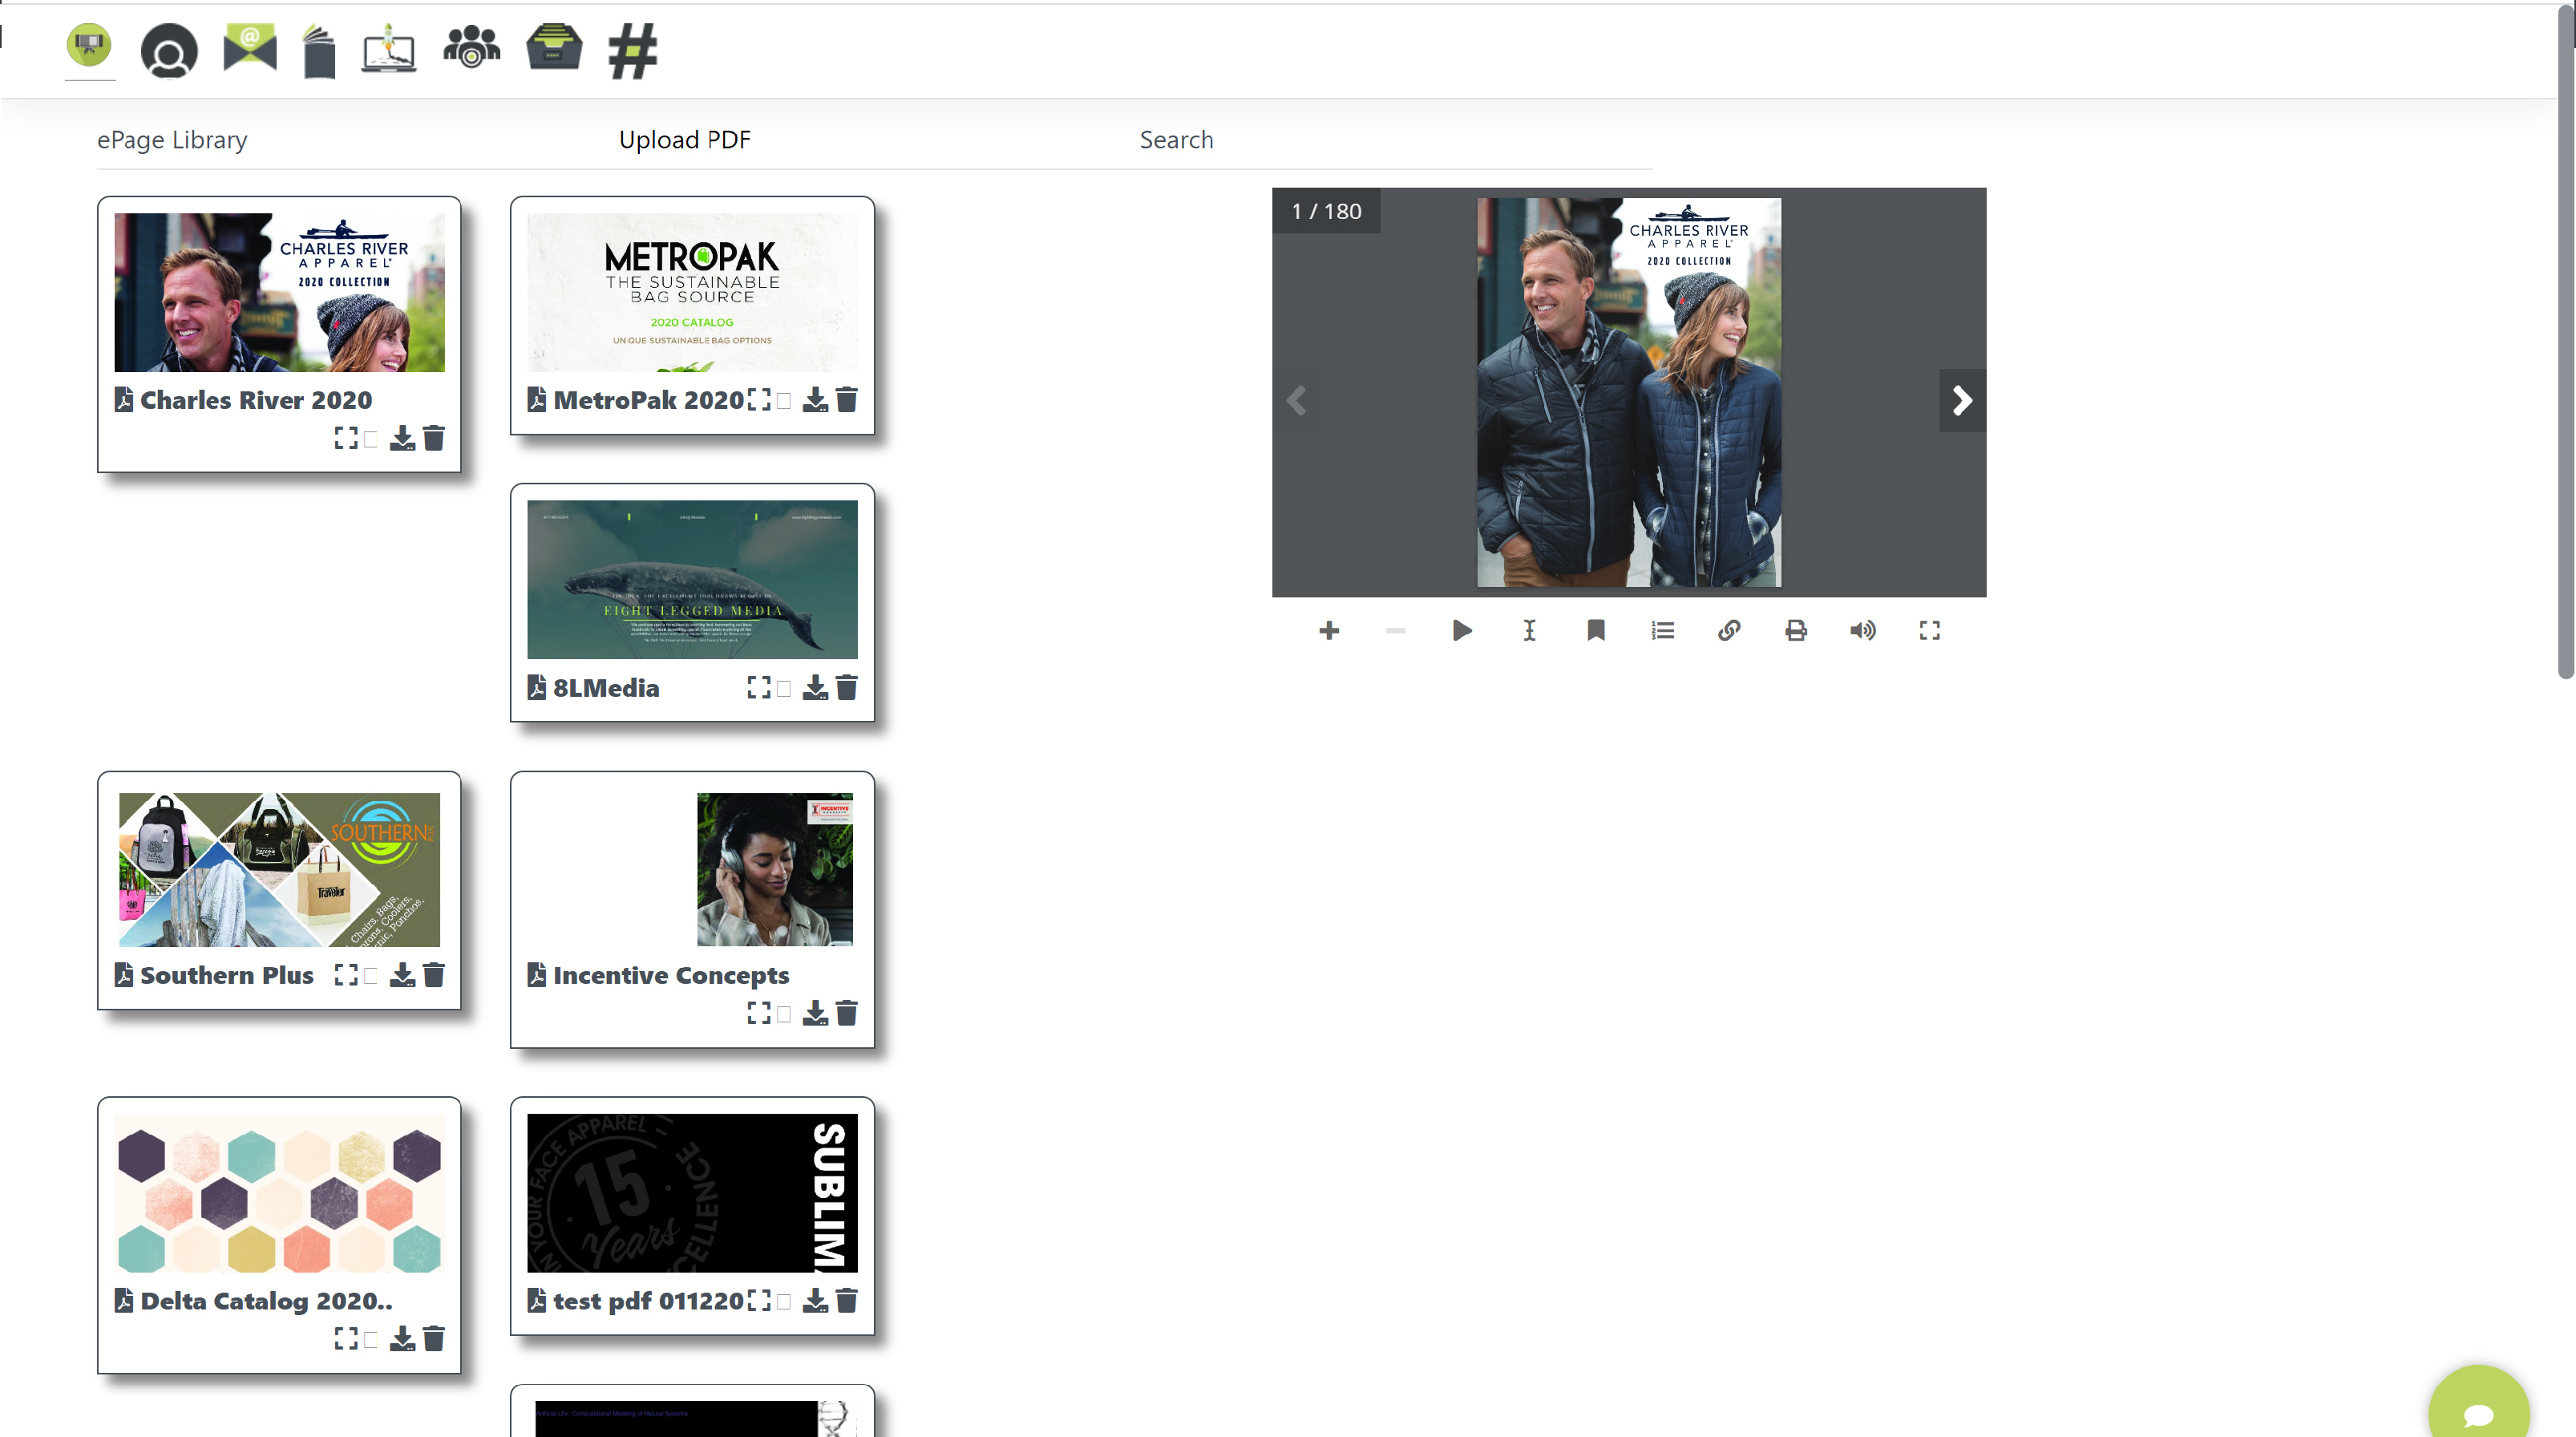Switch to the ePage Library tab

pos(172,140)
